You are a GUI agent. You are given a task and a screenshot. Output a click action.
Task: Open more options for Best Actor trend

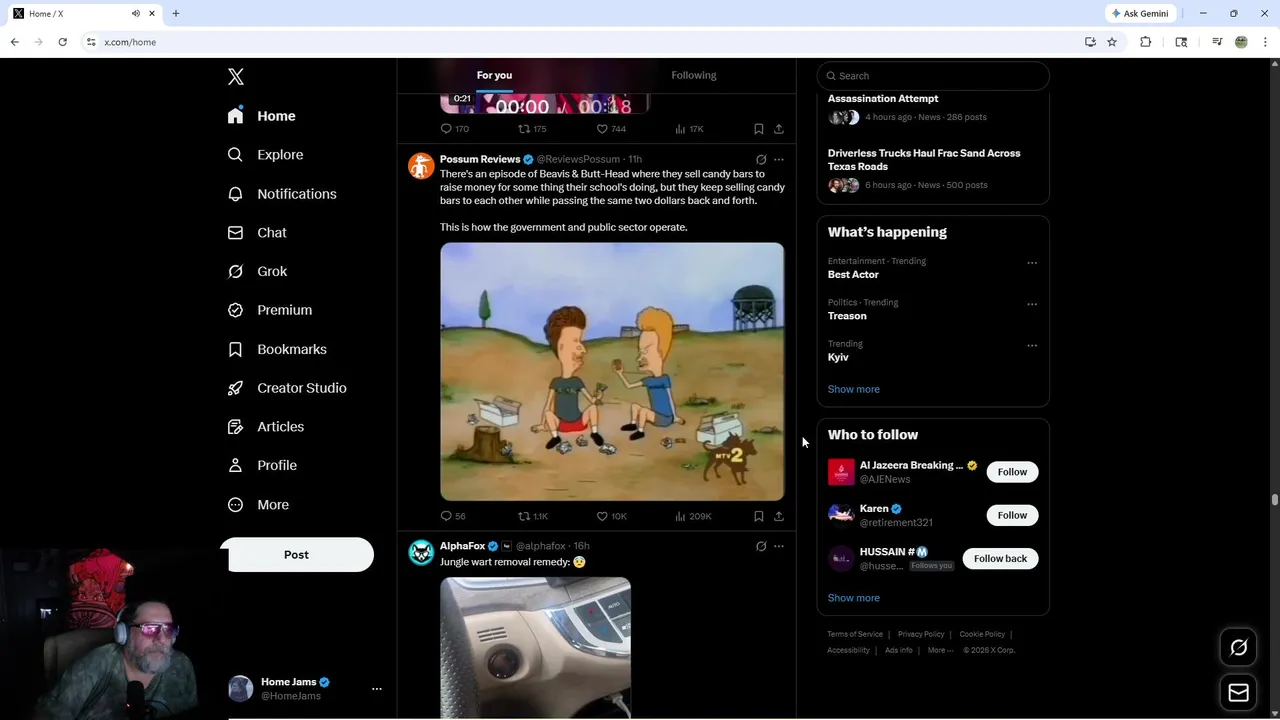coord(1032,263)
